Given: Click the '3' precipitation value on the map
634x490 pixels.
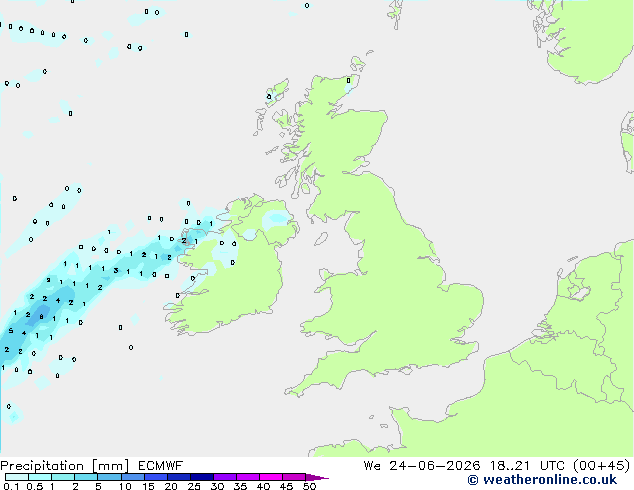Looking at the screenshot, I should (116, 270).
